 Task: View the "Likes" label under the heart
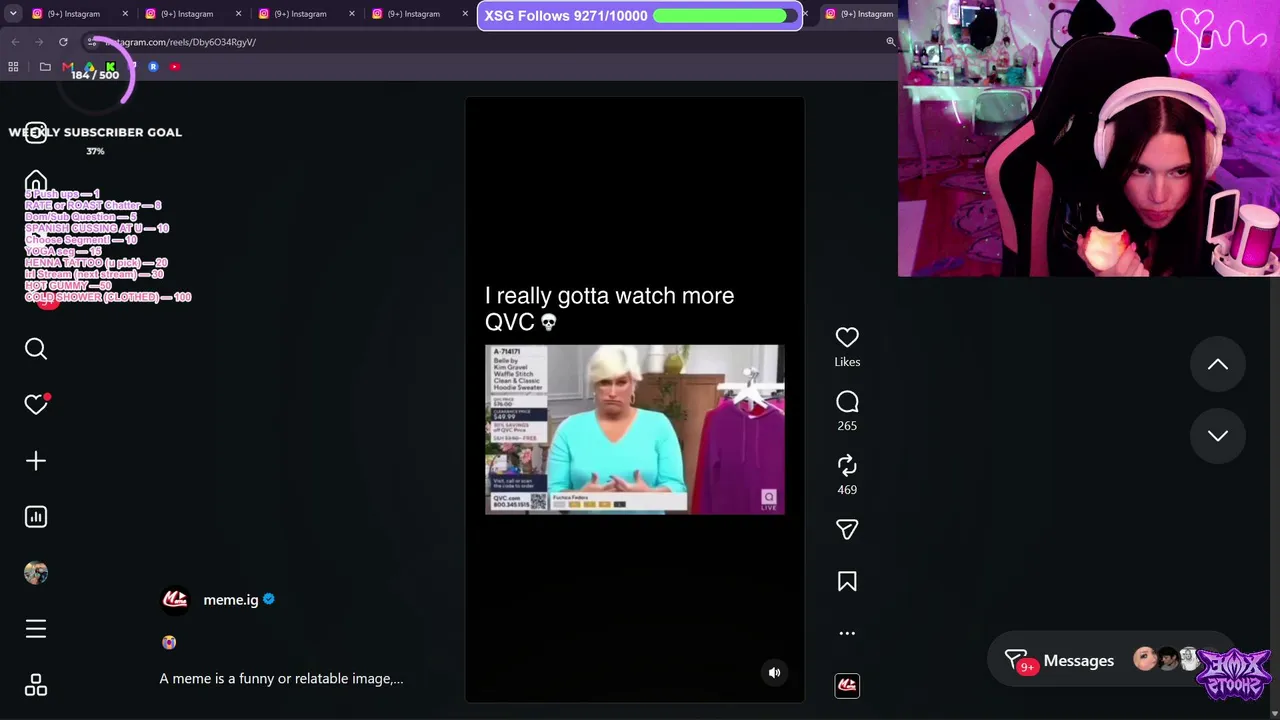coord(847,362)
